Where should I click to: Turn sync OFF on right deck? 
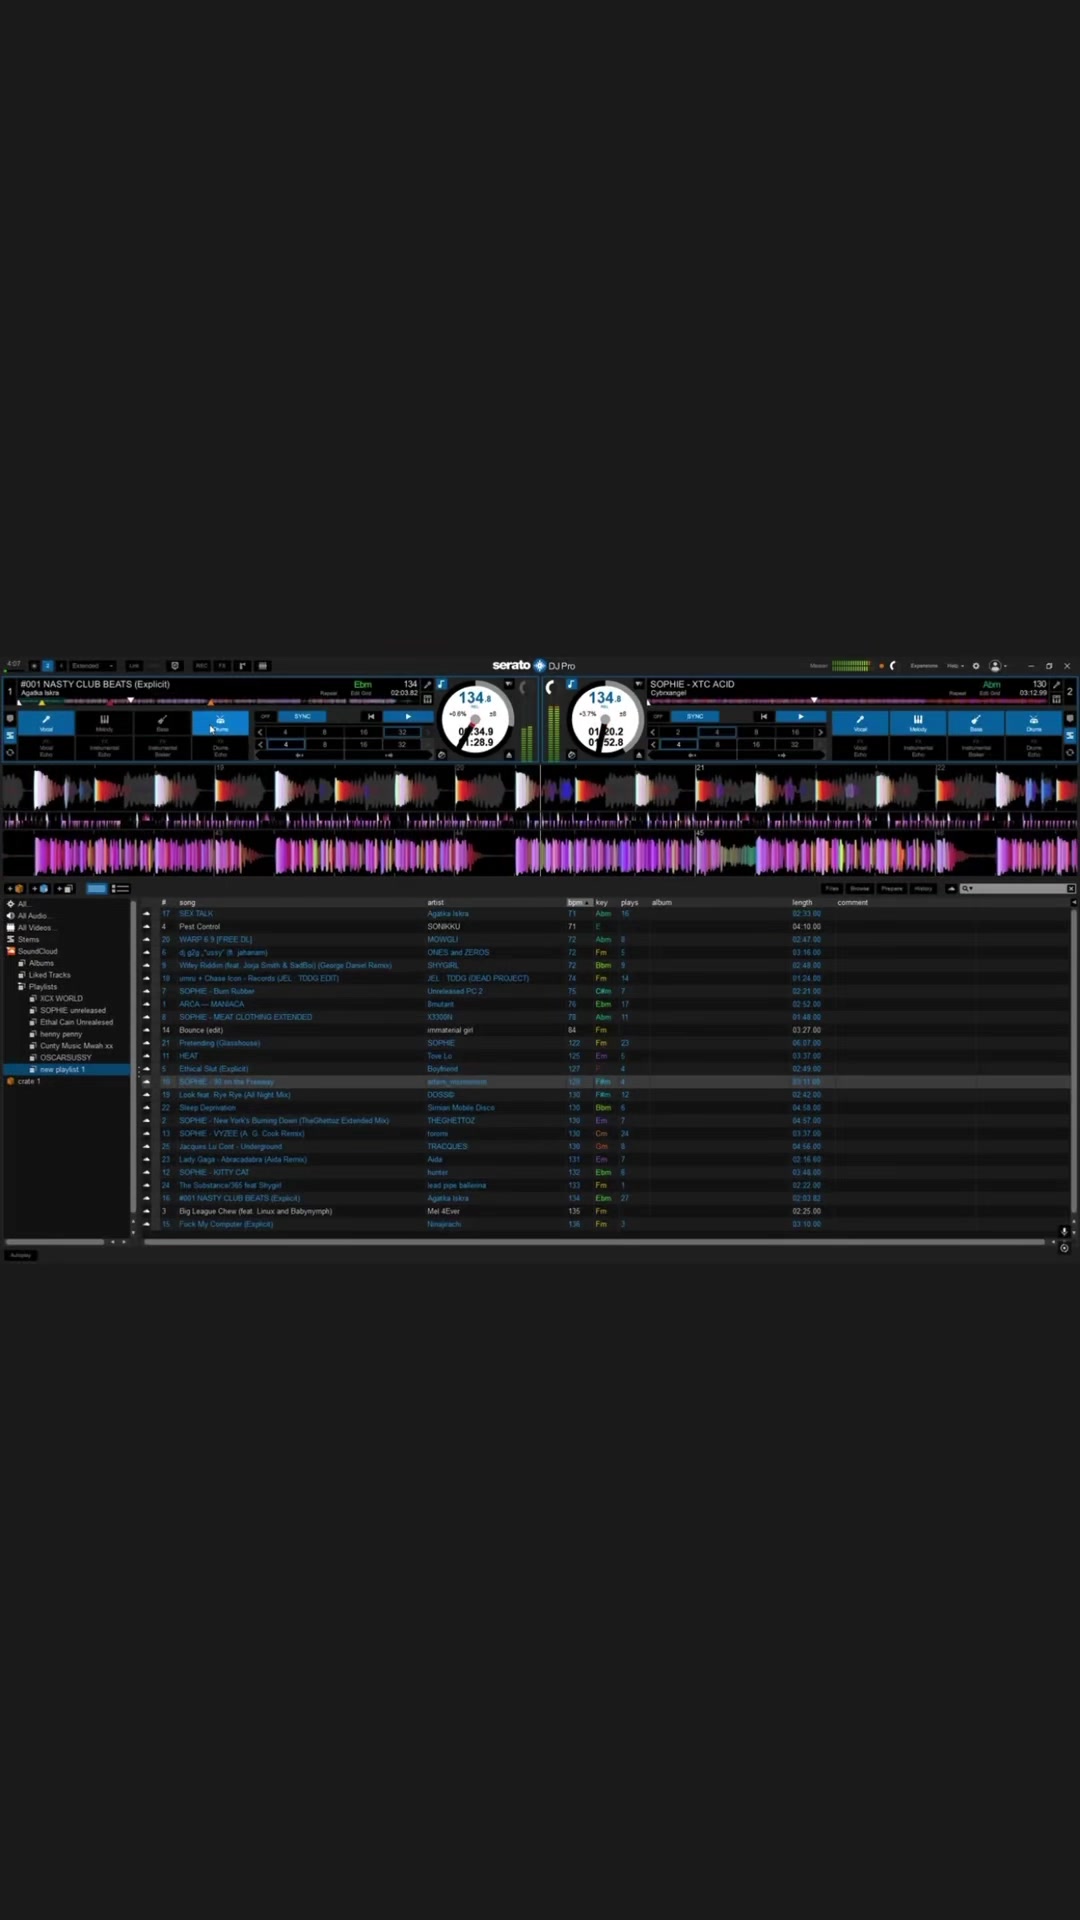[x=658, y=716]
